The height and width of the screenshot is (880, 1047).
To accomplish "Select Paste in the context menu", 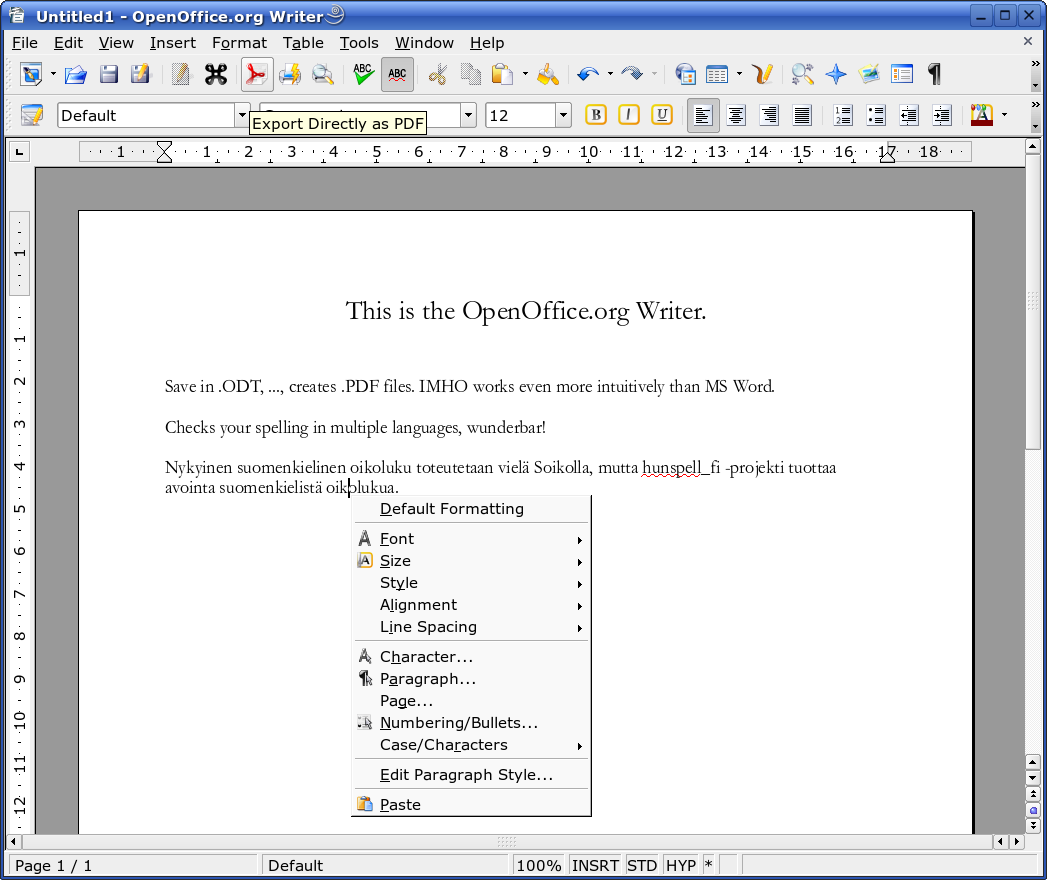I will pos(471,805).
